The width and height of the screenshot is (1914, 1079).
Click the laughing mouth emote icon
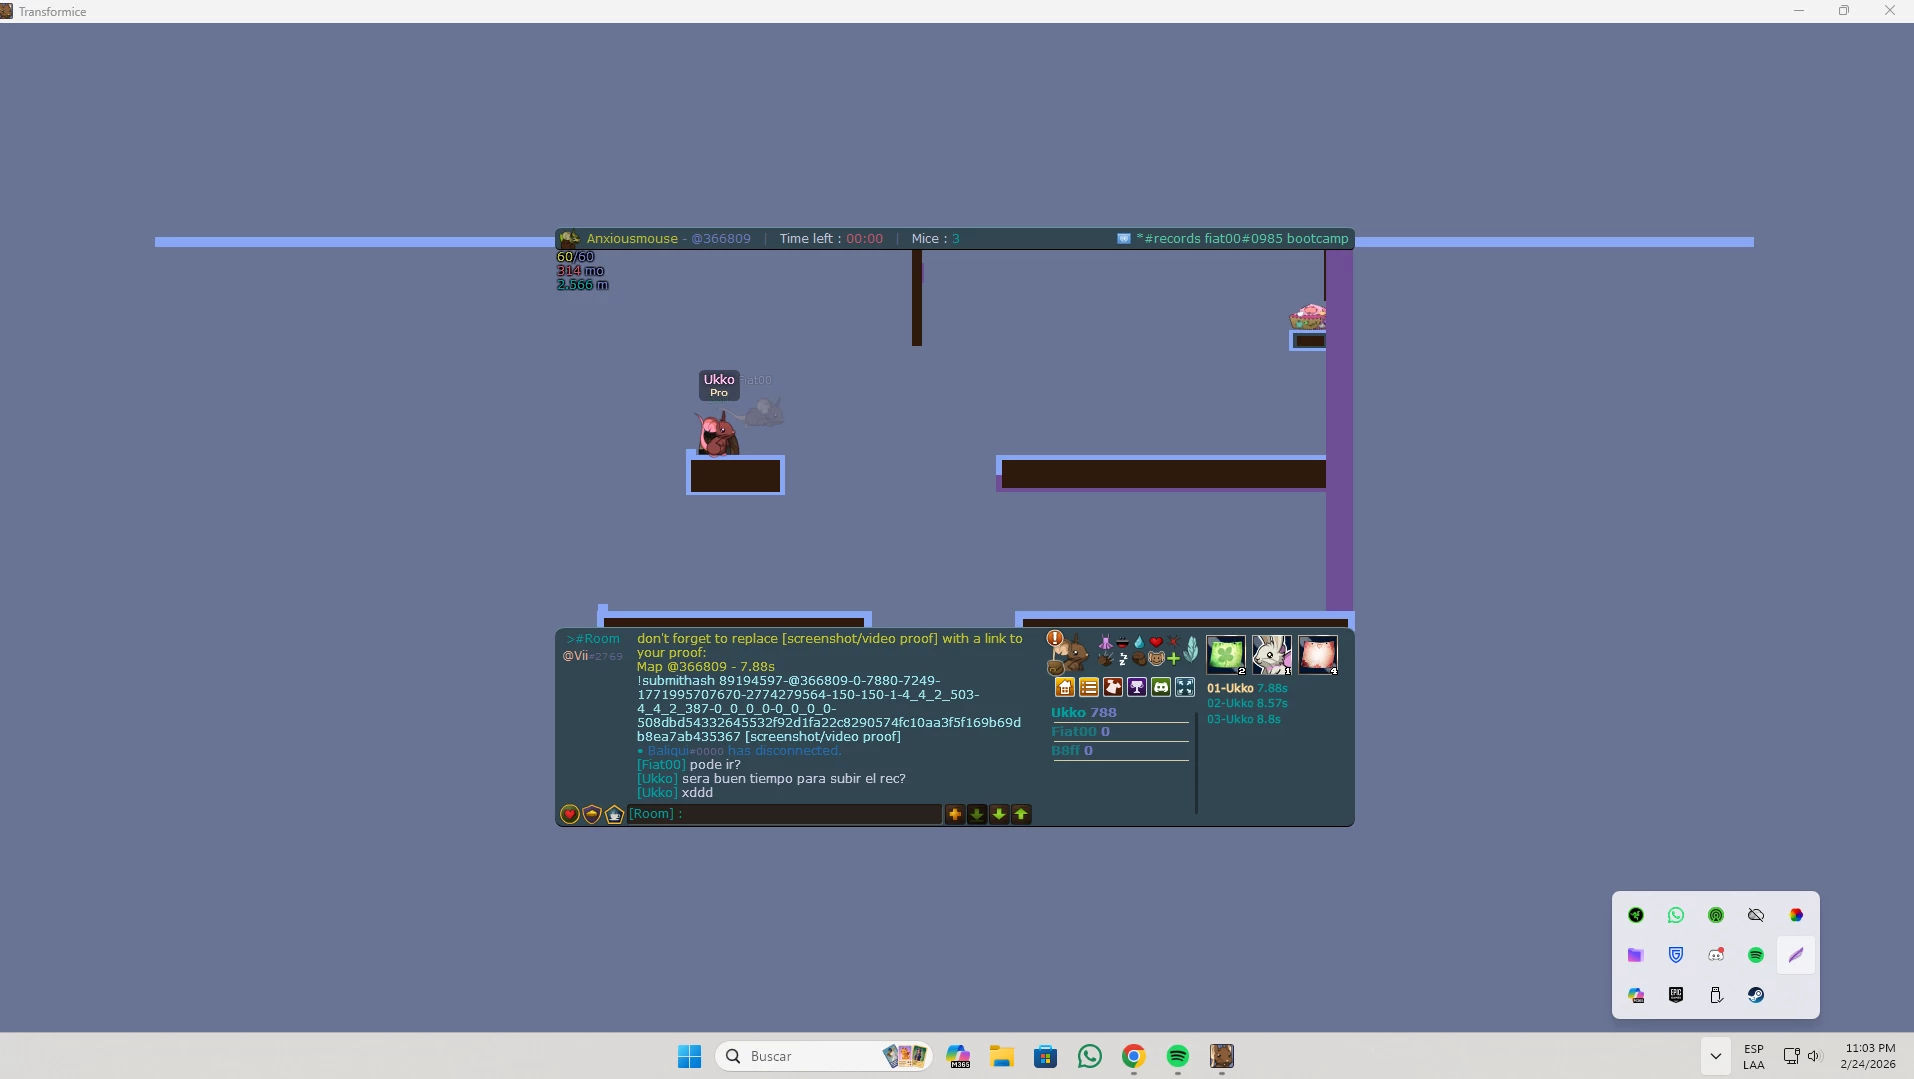1122,642
